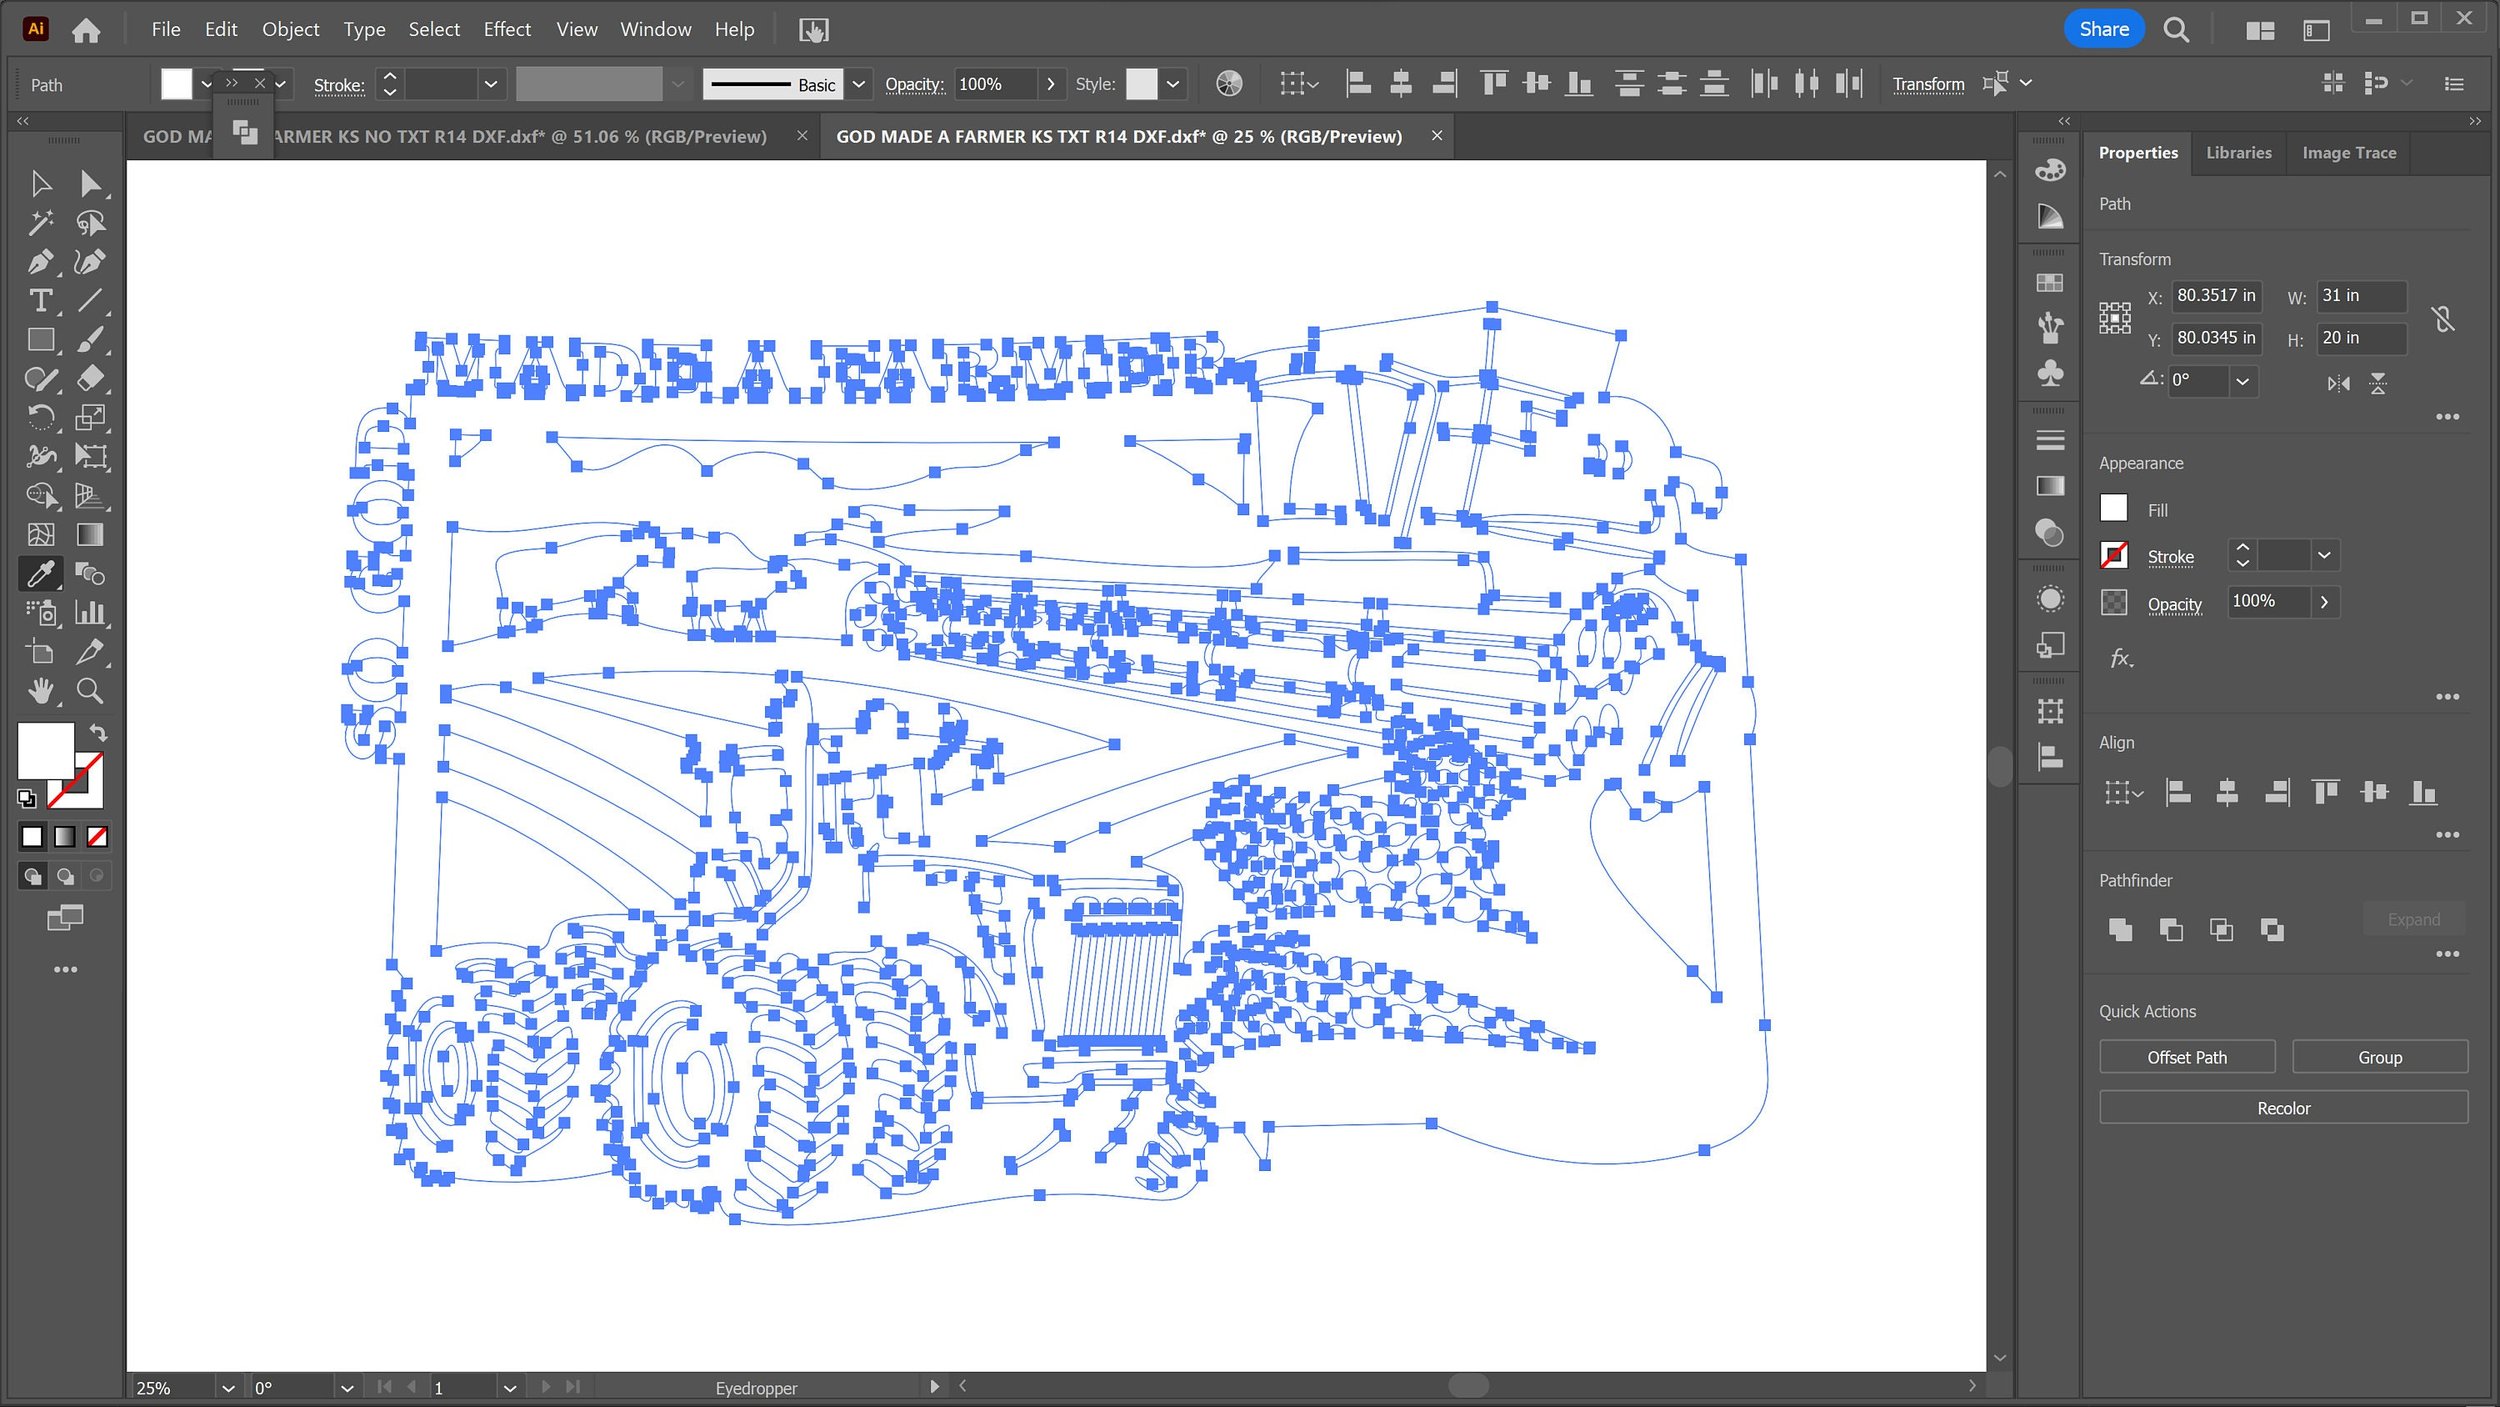
Task: Open the Effect menu
Action: (507, 30)
